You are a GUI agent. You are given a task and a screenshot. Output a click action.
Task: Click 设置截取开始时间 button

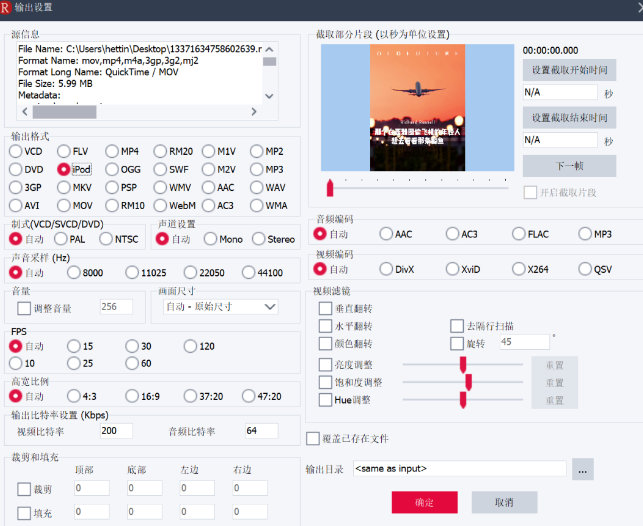569,70
